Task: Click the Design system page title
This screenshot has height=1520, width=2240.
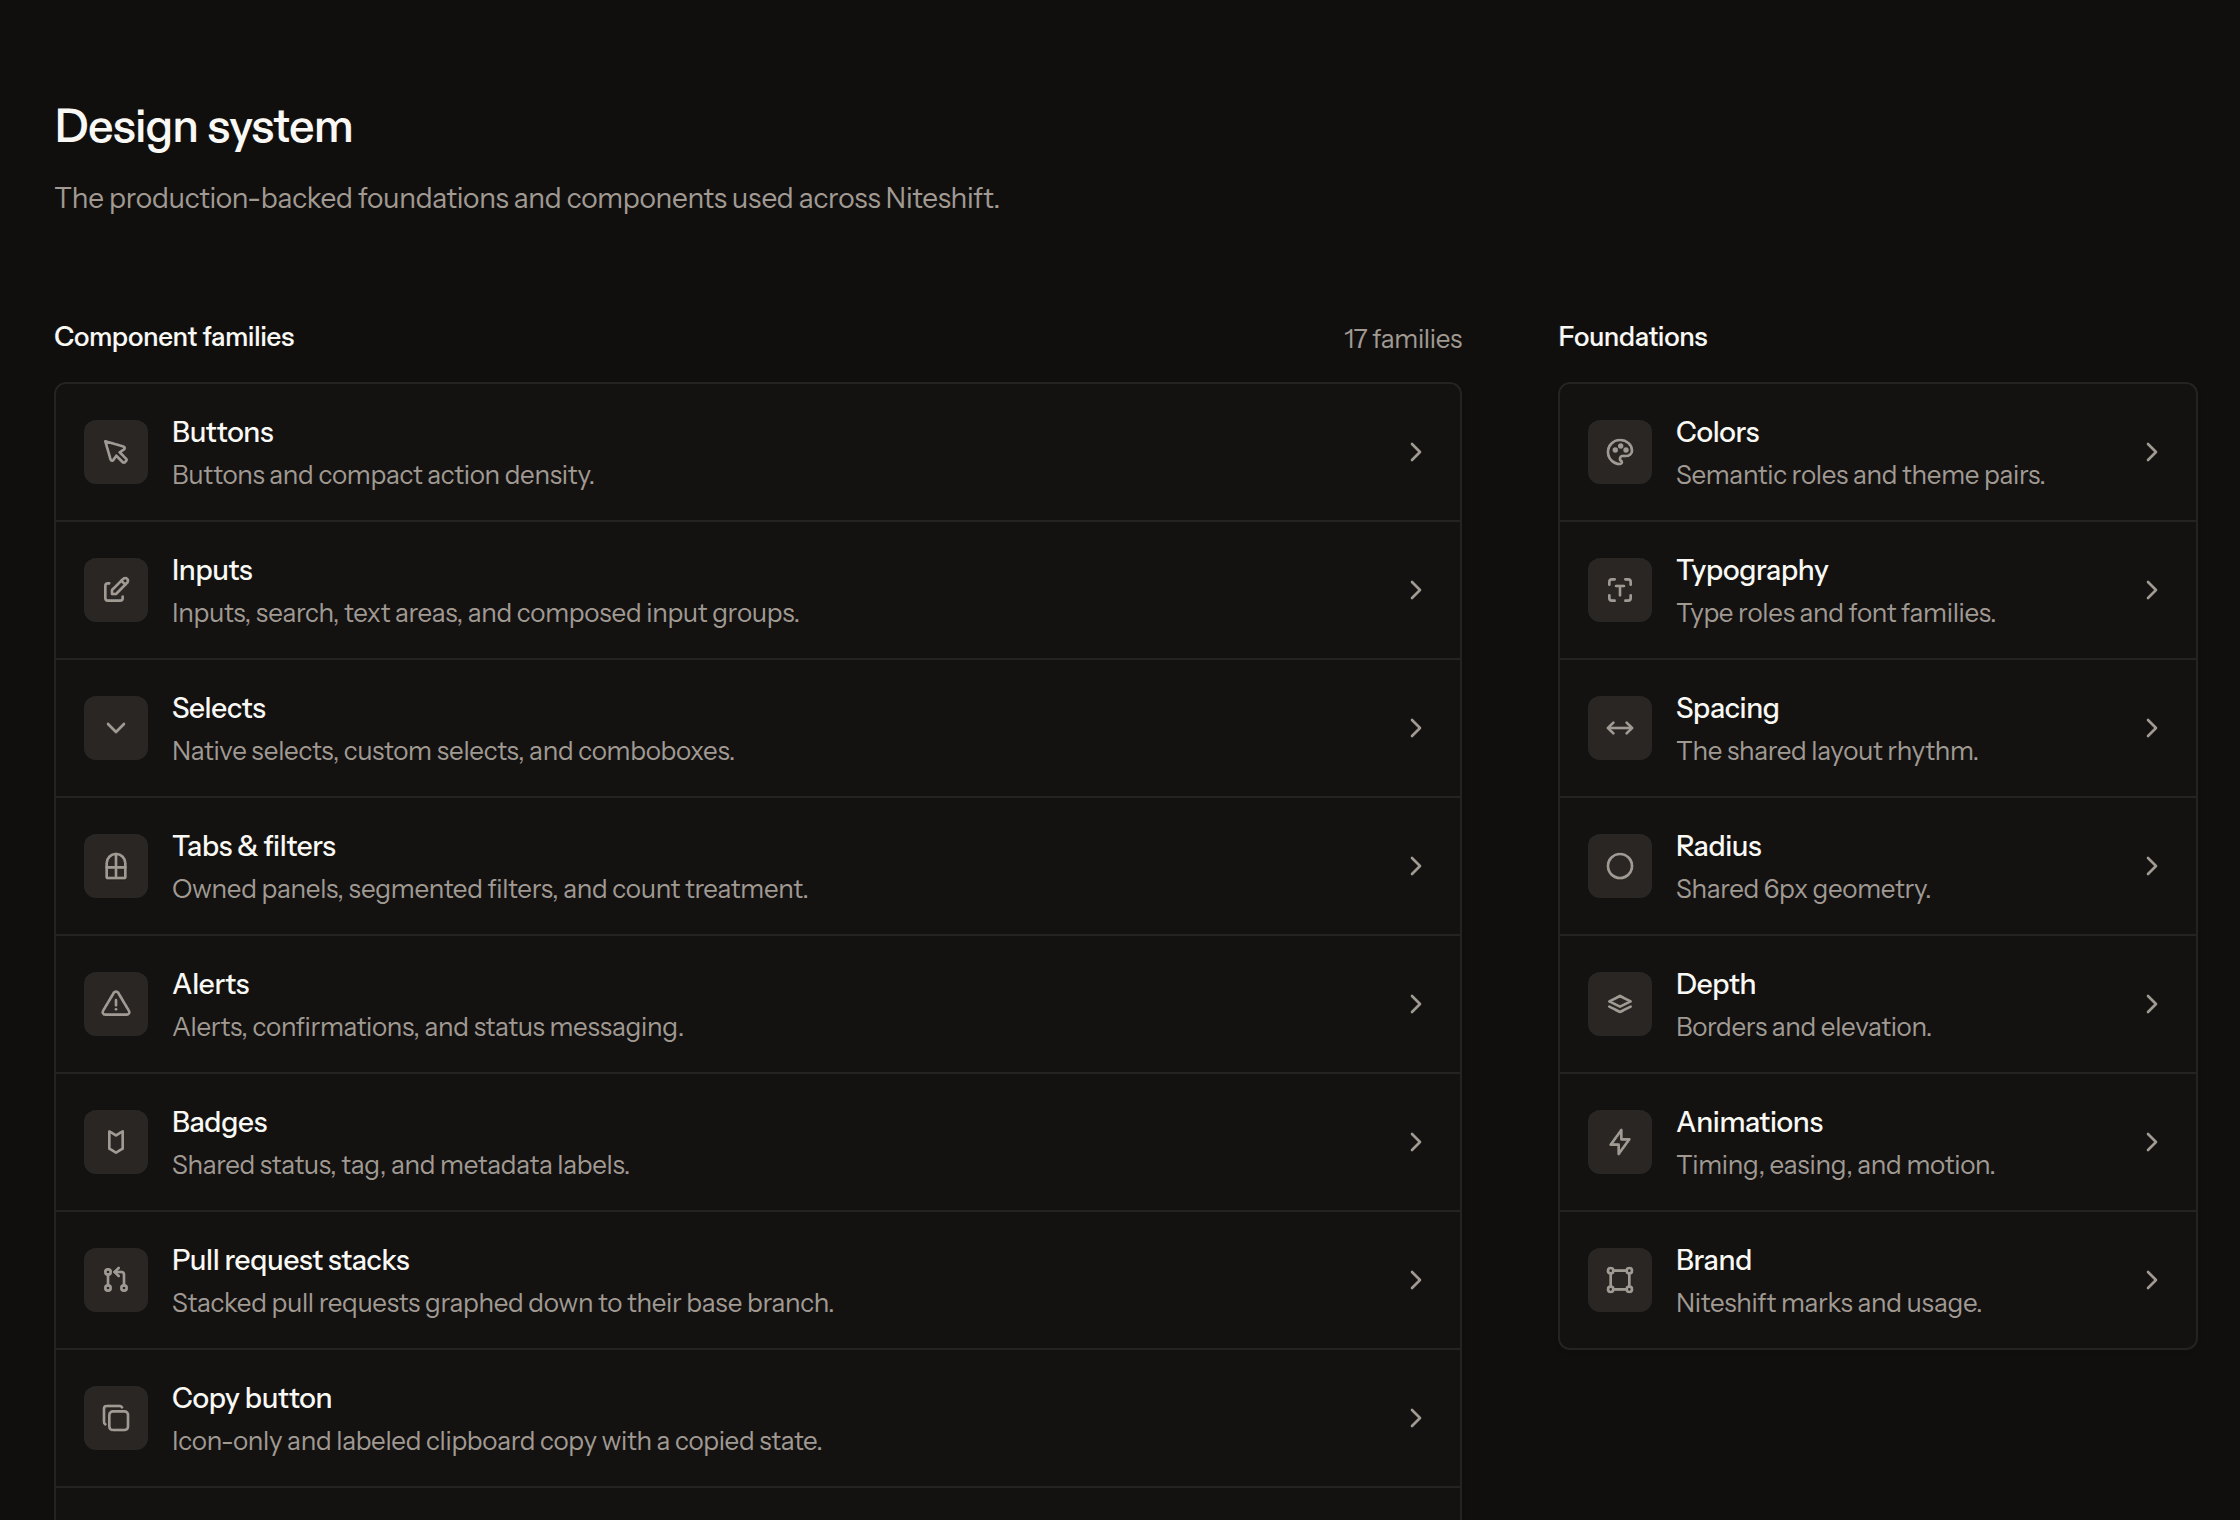Action: point(204,128)
